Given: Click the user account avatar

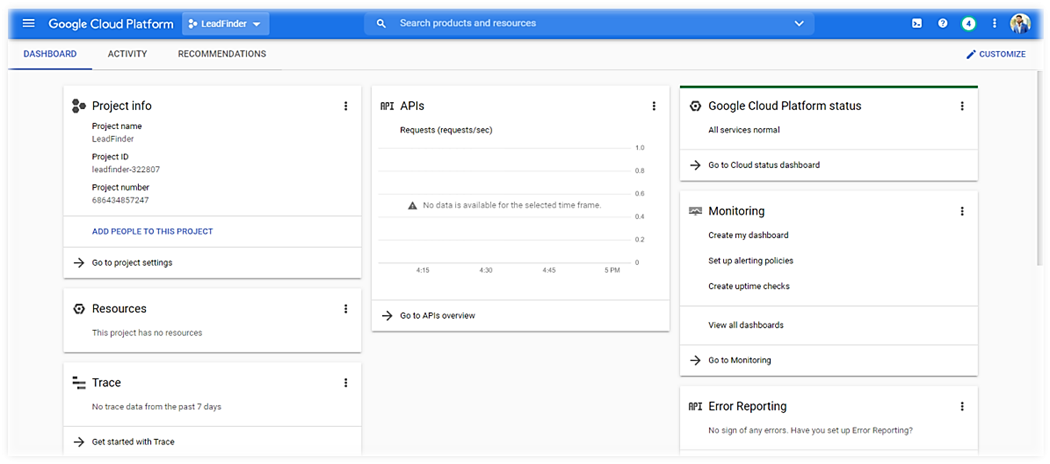Looking at the screenshot, I should [1020, 23].
